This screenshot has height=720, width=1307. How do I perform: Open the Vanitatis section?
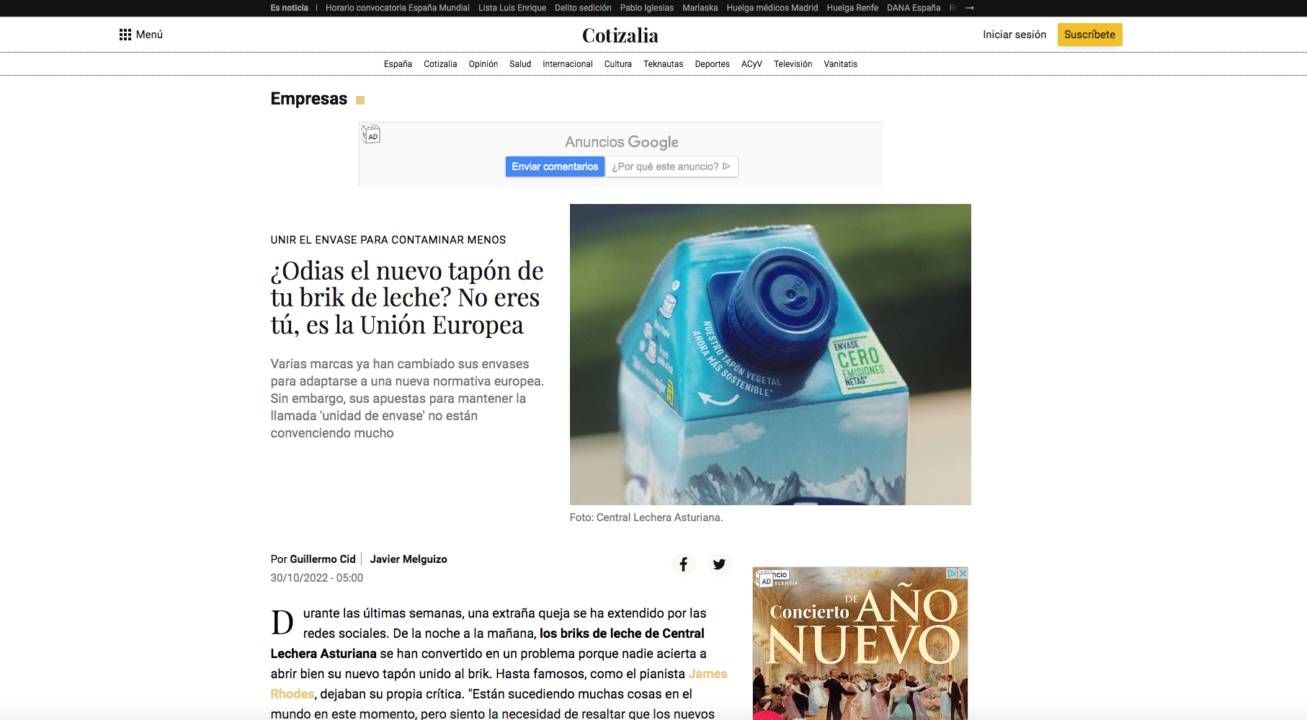click(x=840, y=64)
